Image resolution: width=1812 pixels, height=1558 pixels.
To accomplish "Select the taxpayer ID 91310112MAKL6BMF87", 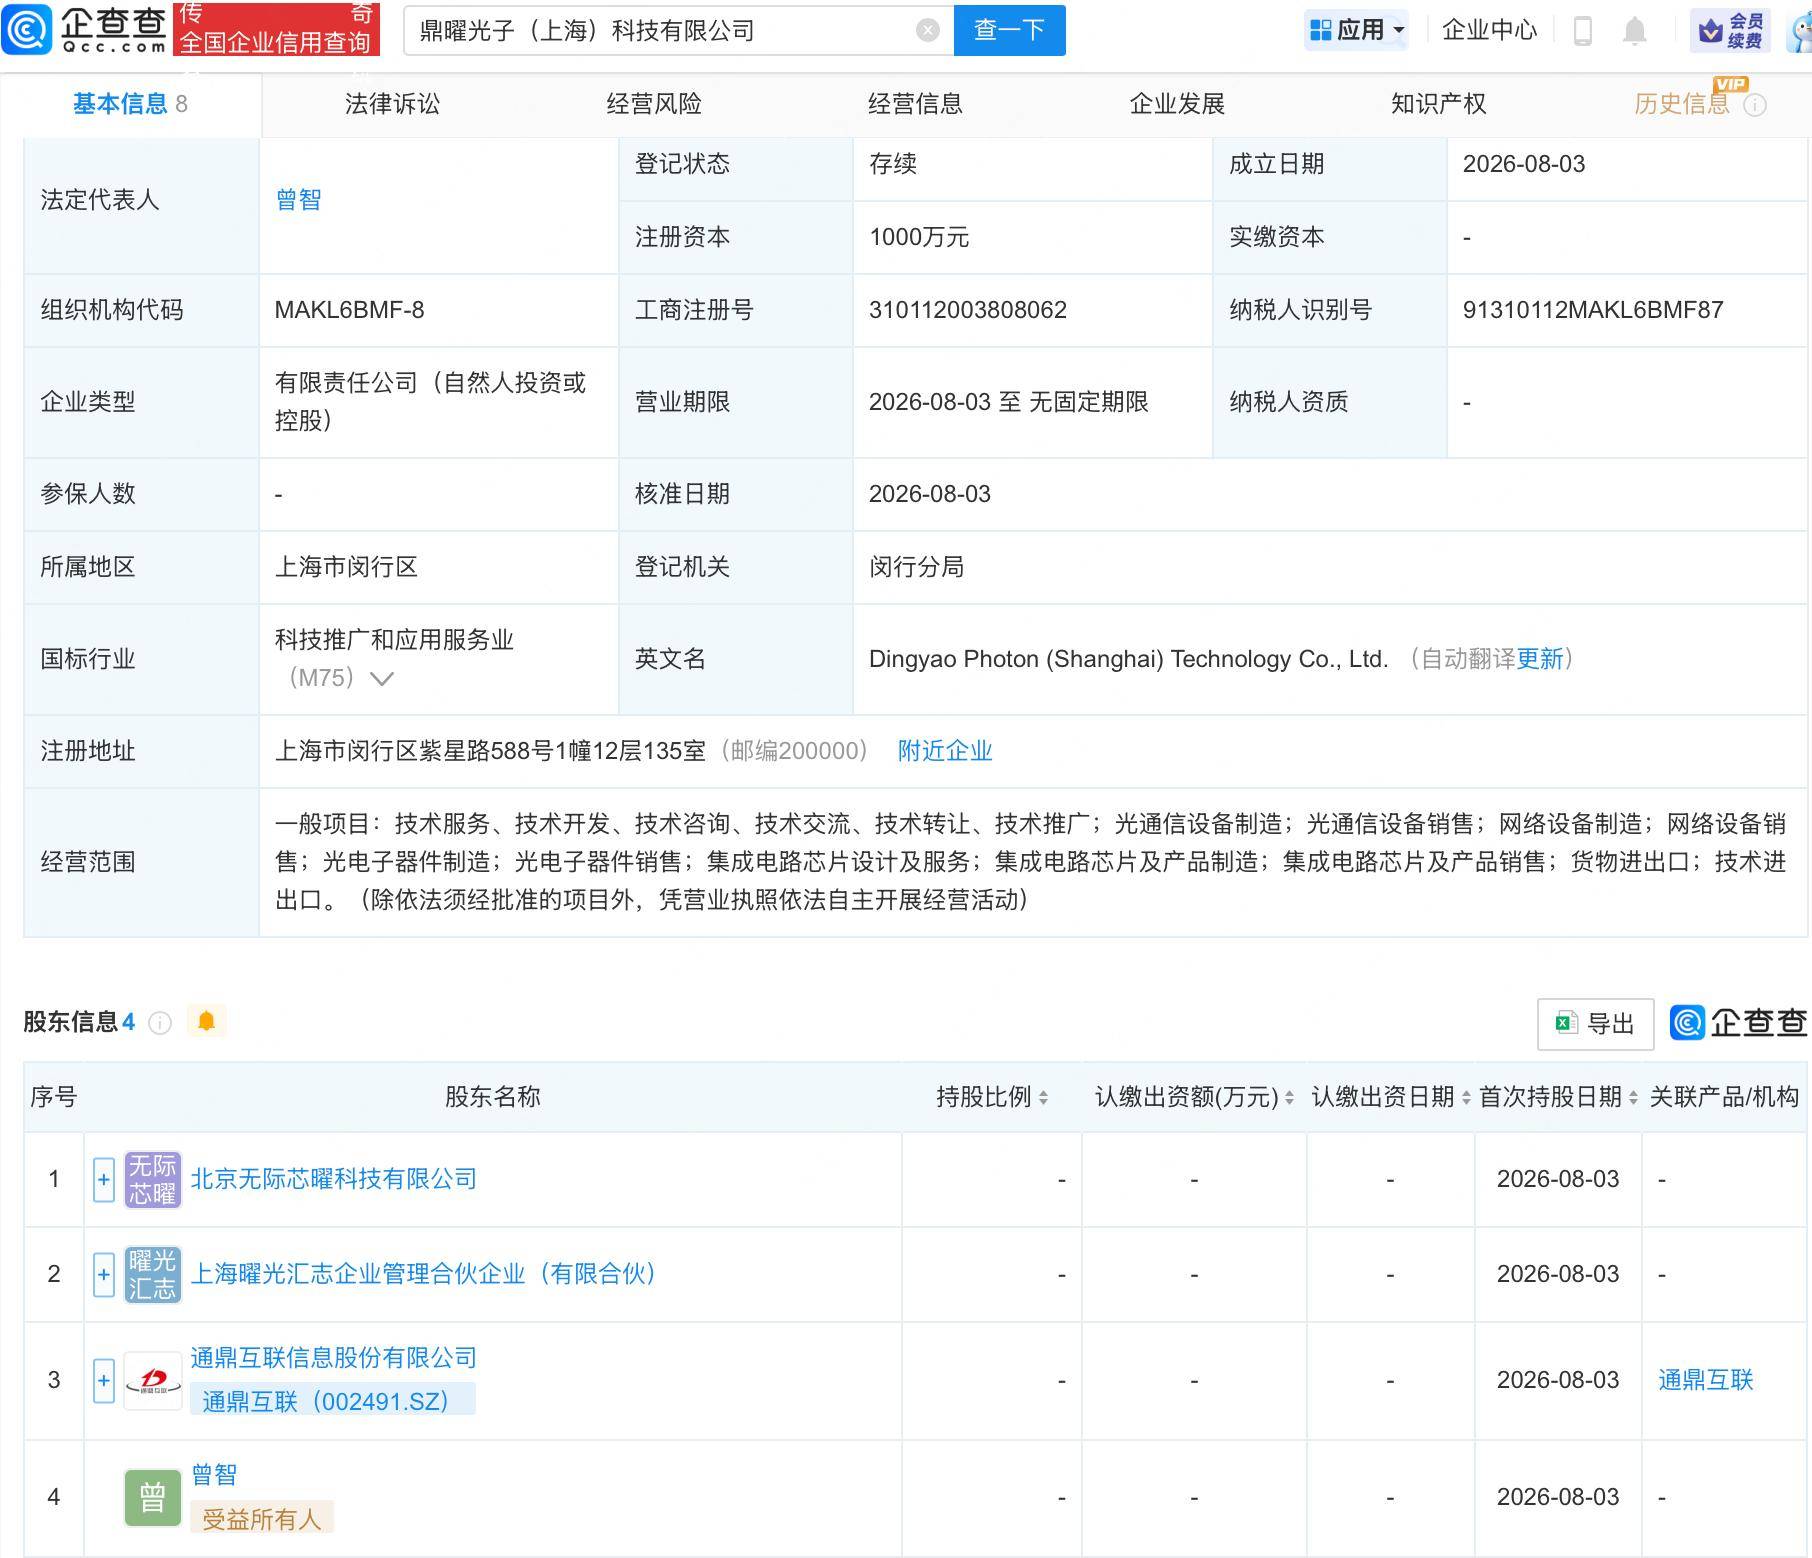I will pos(1593,310).
